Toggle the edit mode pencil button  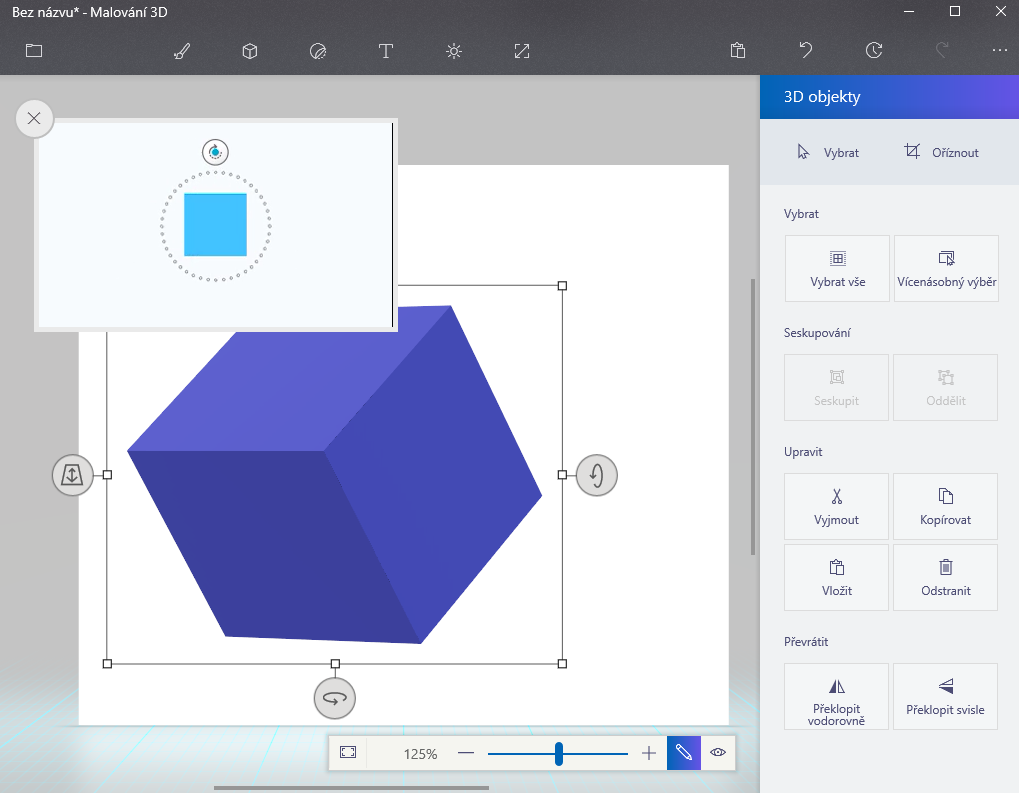coord(684,753)
